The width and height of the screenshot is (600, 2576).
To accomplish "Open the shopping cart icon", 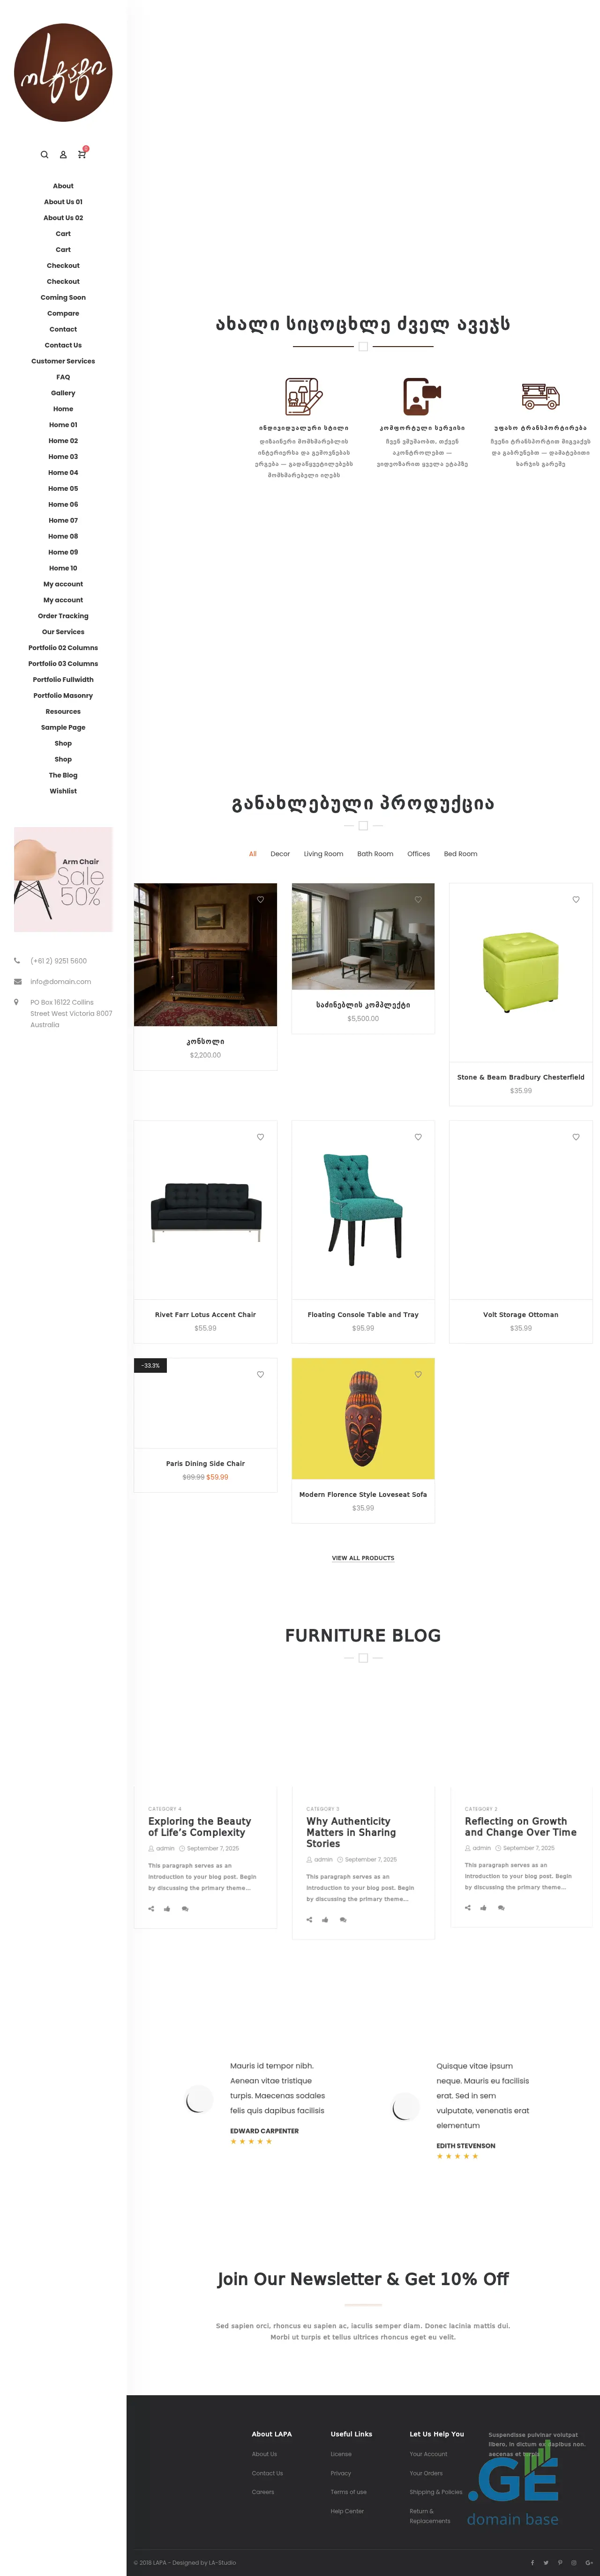I will click(82, 155).
